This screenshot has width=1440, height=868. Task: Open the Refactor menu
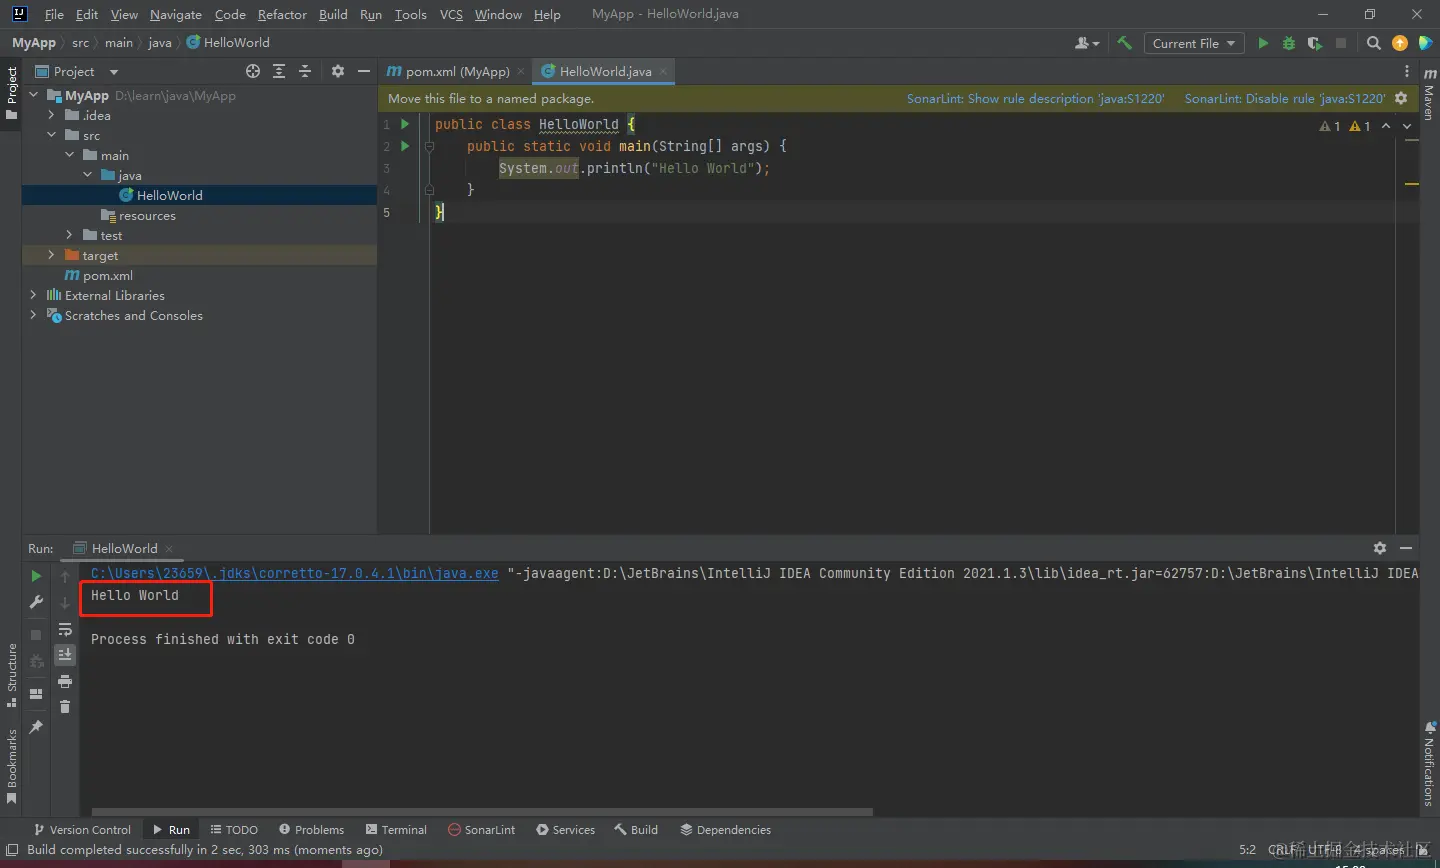(282, 14)
